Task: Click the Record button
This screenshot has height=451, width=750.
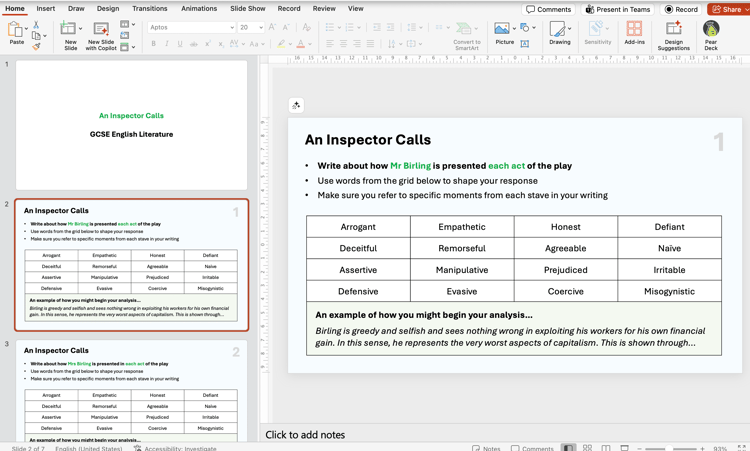Action: 681,9
